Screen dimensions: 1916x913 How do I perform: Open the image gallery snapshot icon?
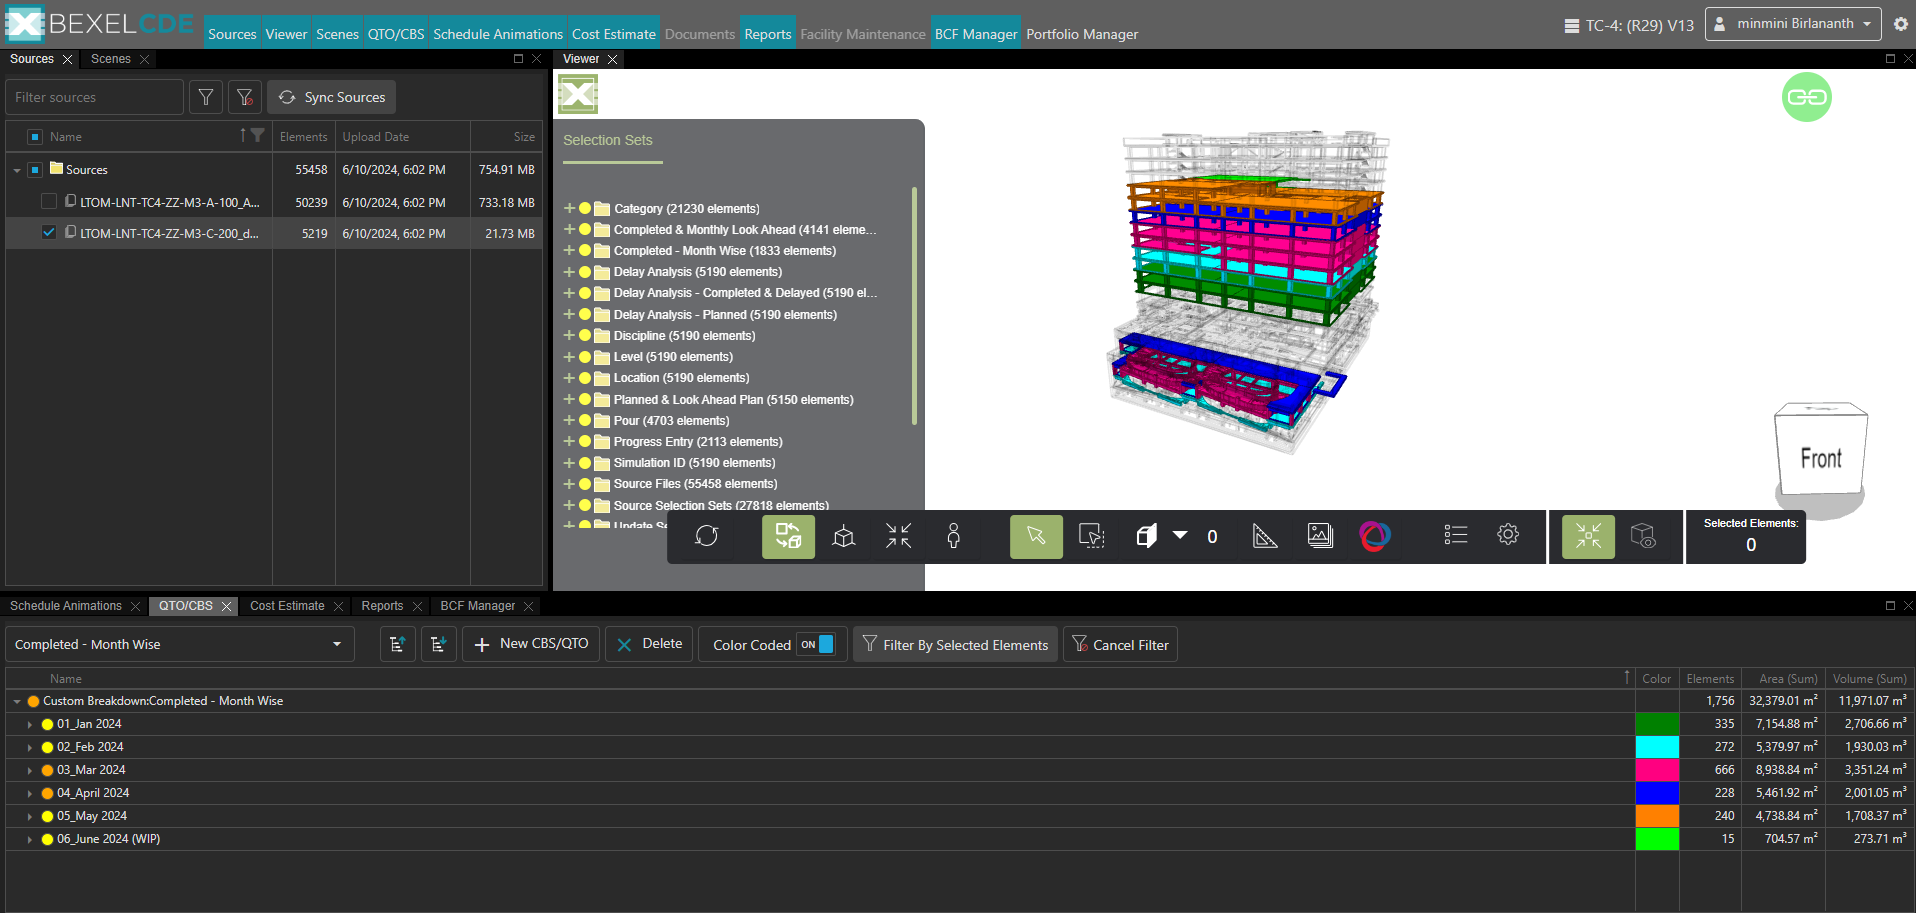[x=1320, y=537]
